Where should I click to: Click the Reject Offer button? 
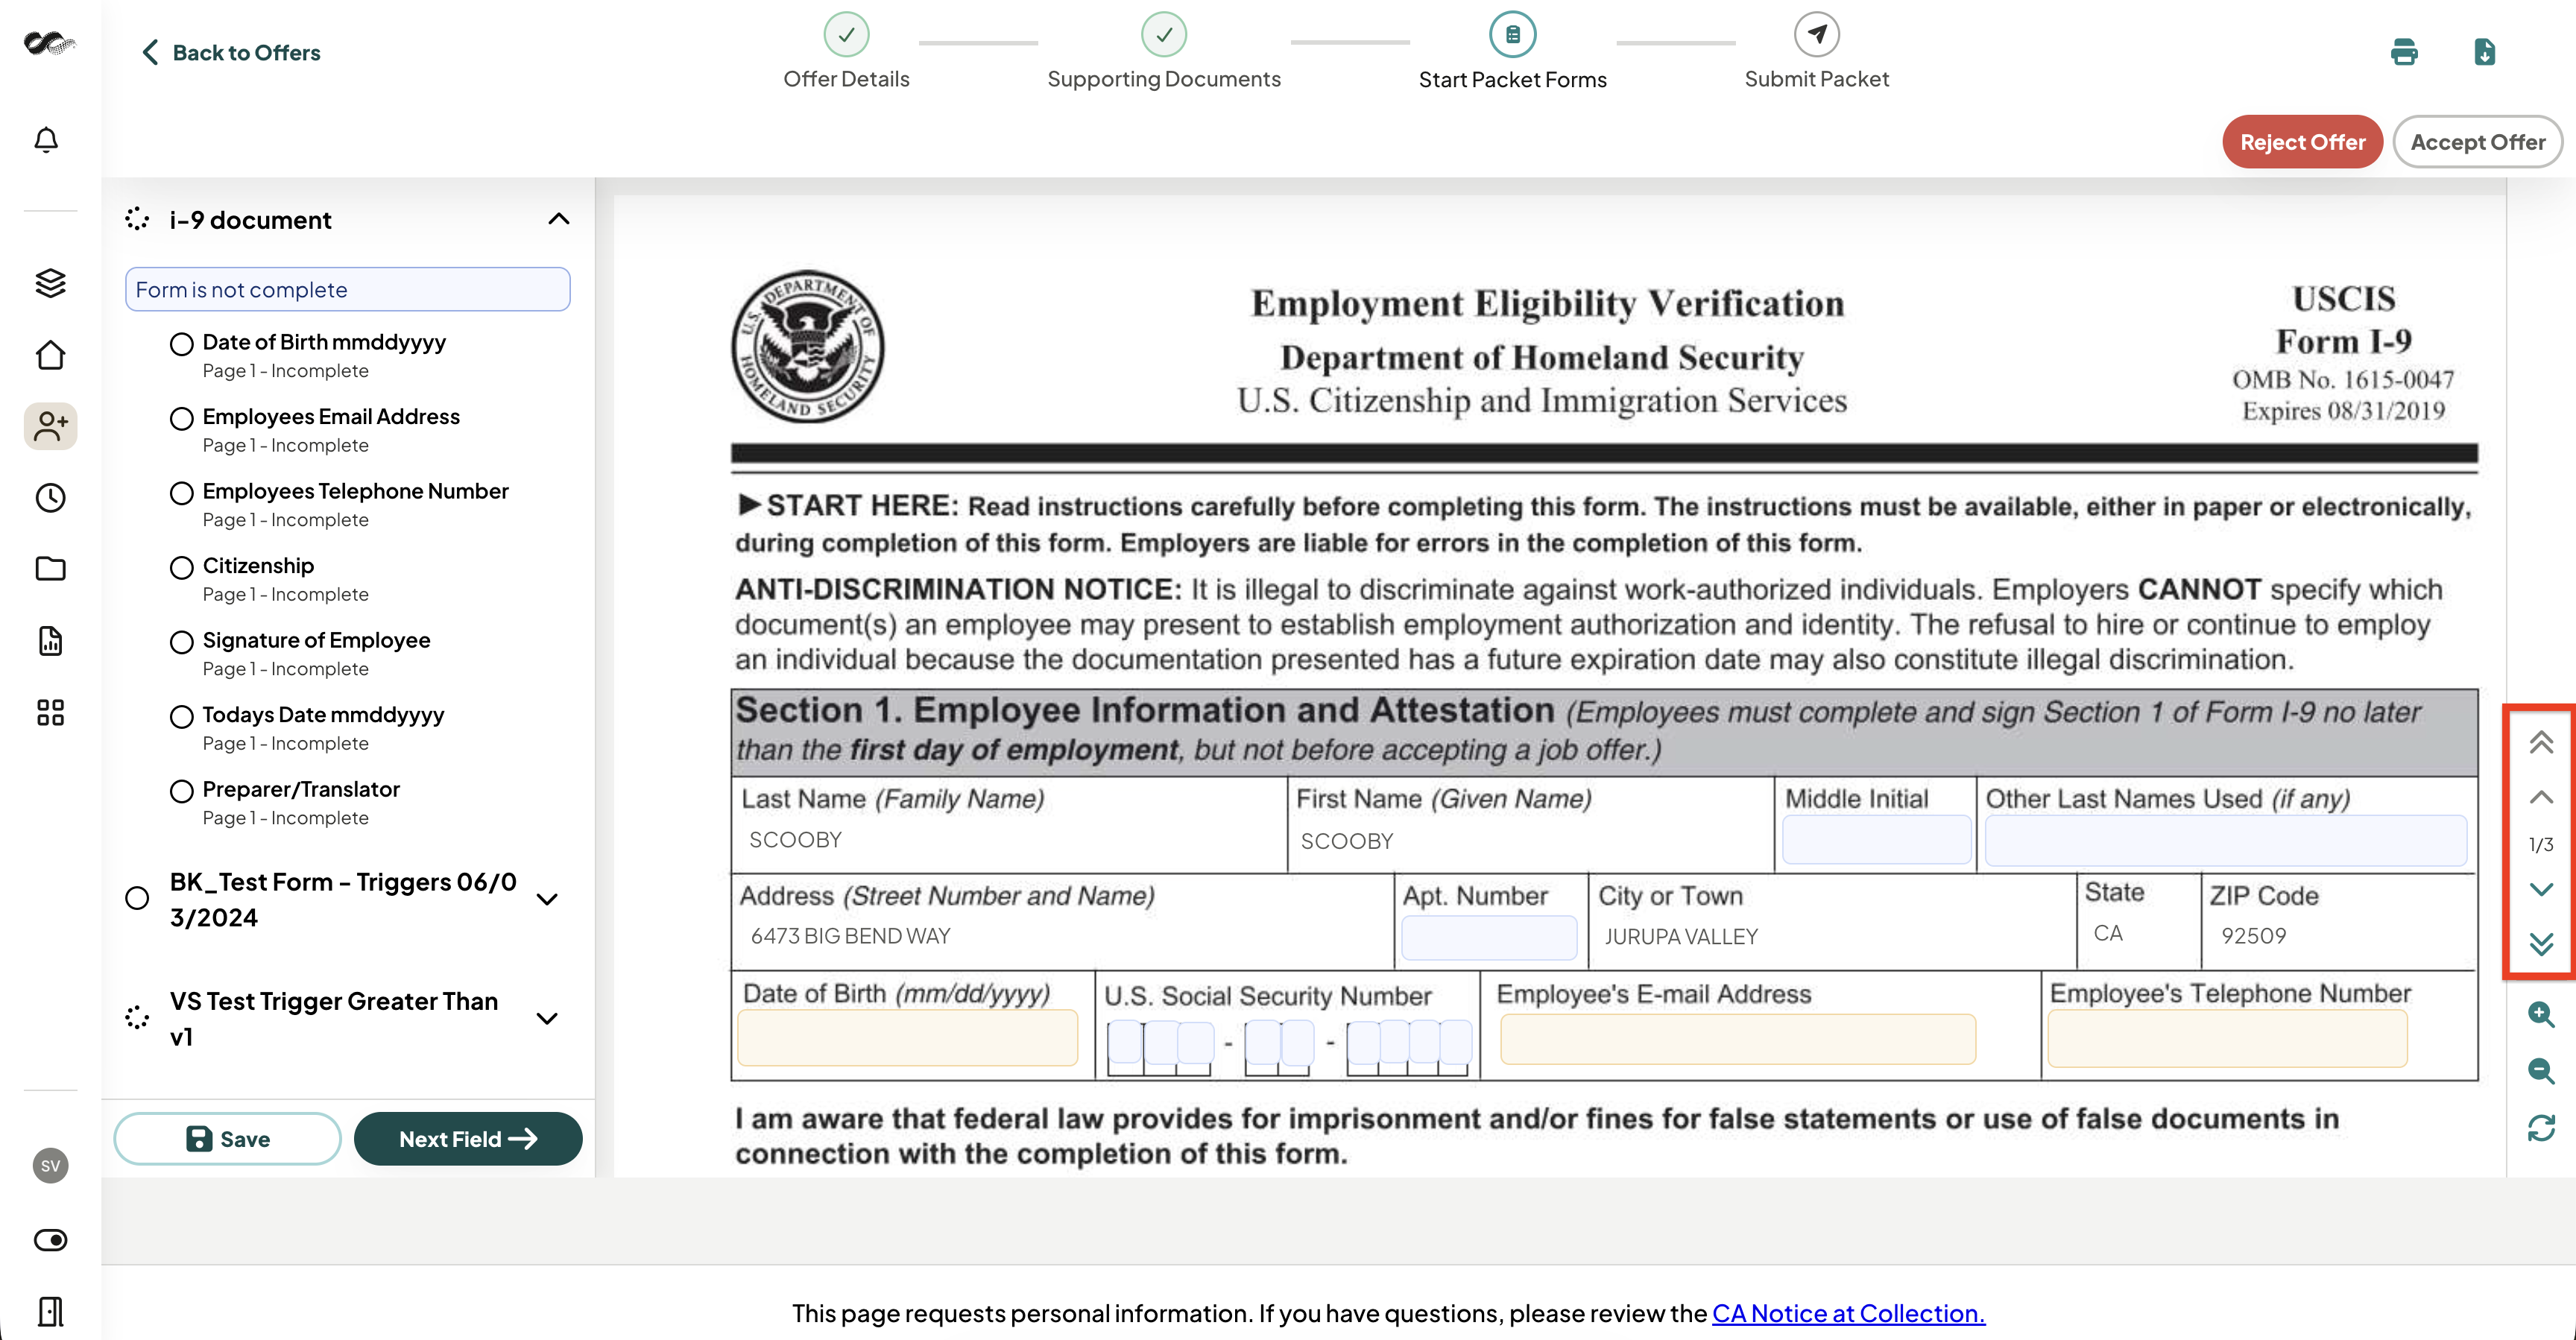click(x=2302, y=142)
